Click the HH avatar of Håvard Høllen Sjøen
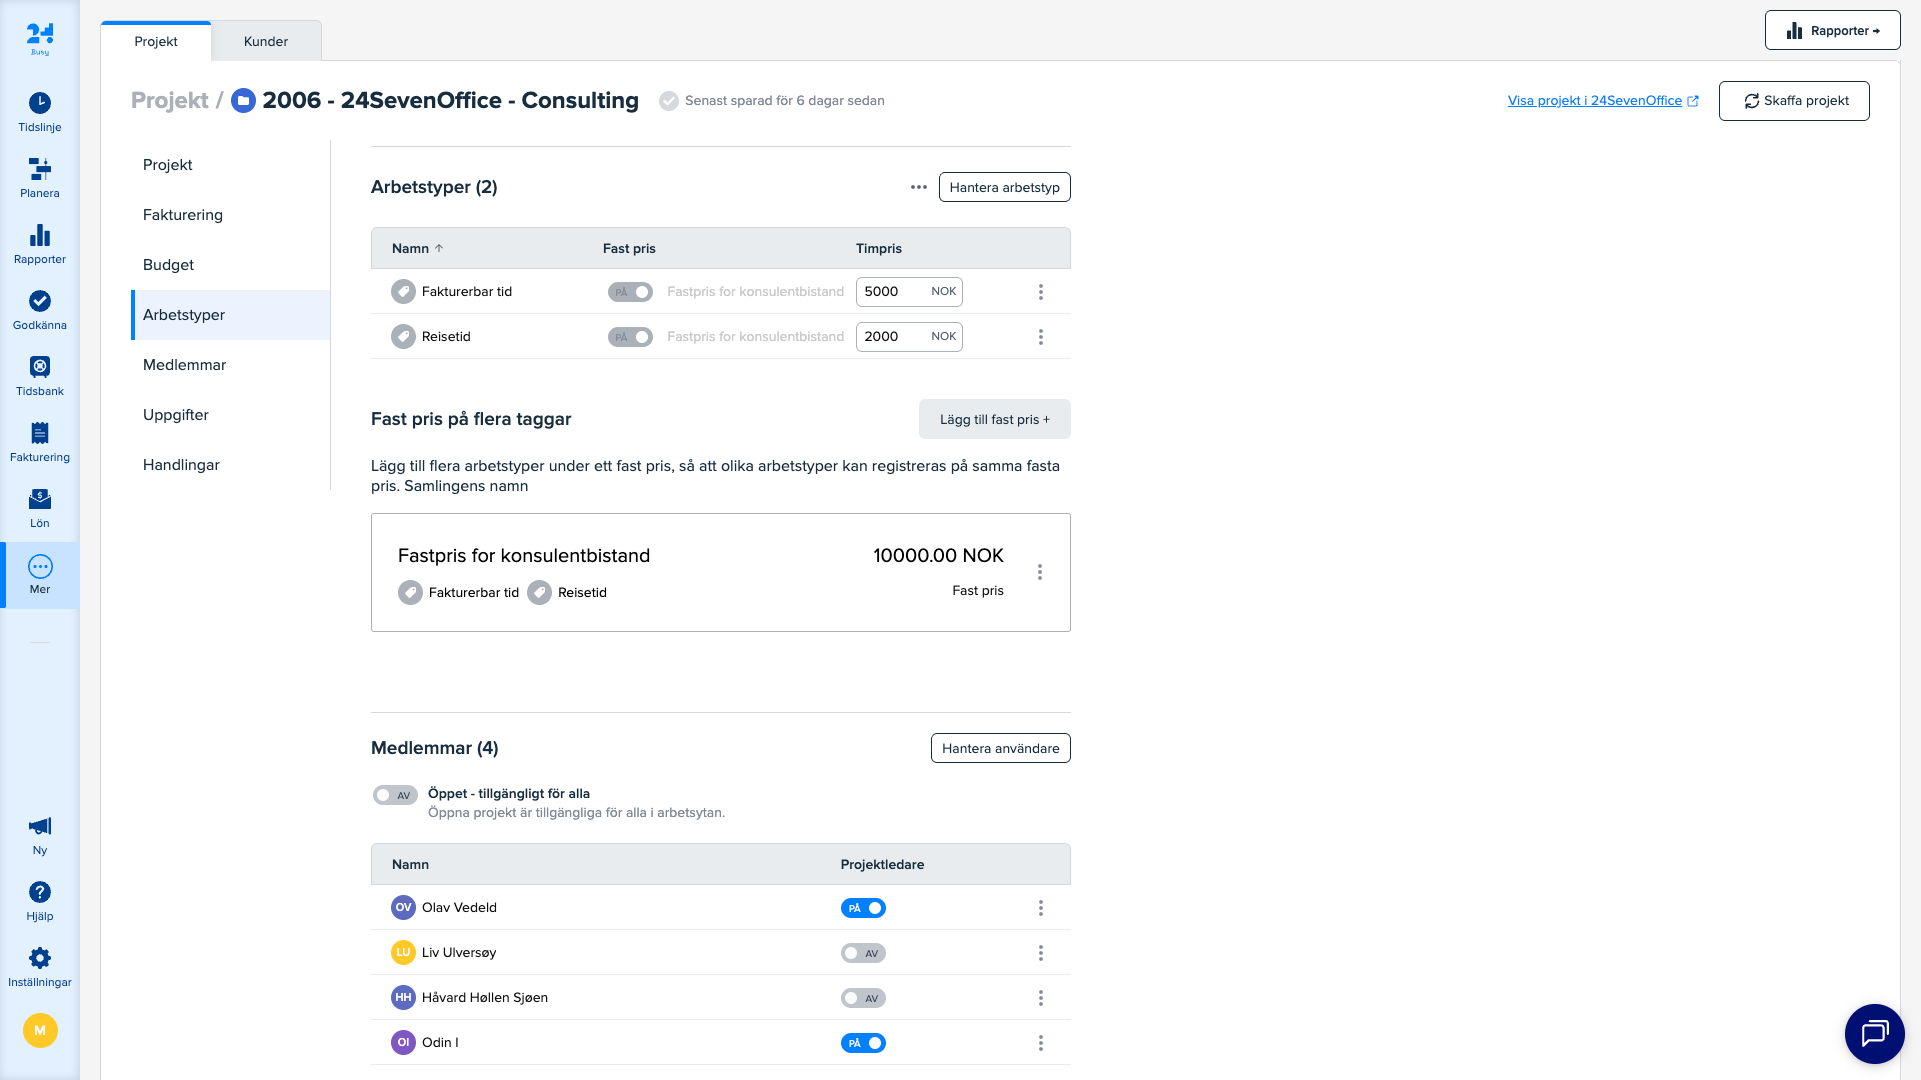Viewport: 1921px width, 1080px height. point(403,997)
